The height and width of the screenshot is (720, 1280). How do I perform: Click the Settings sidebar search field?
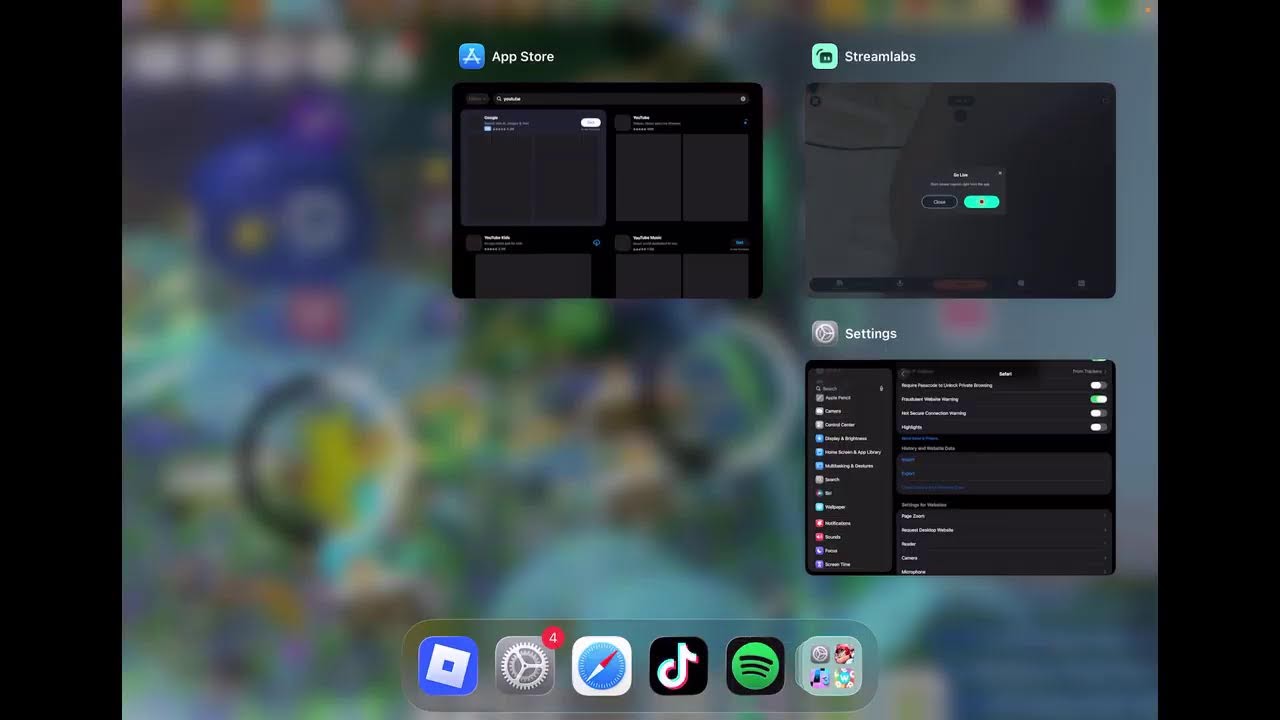click(850, 388)
